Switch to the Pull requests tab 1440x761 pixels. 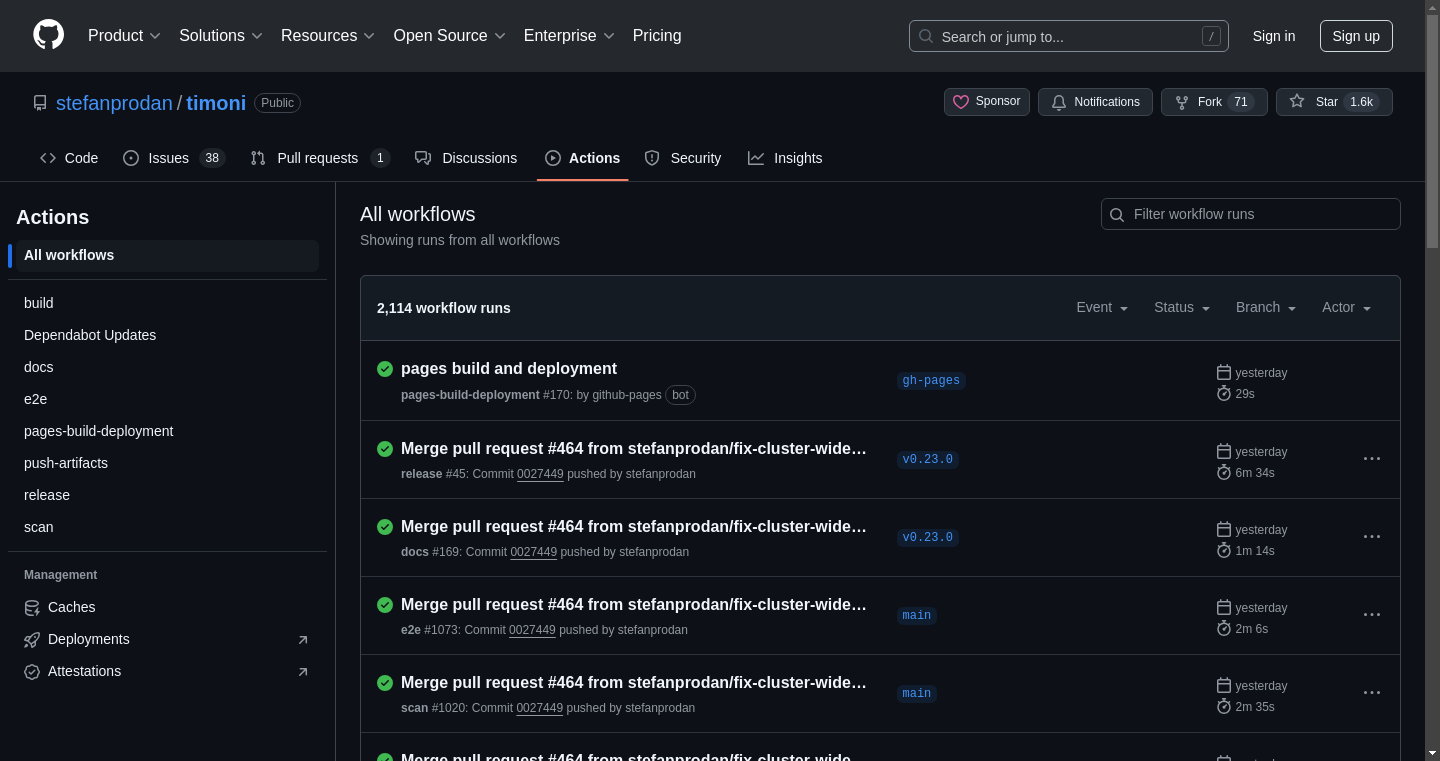(x=320, y=158)
